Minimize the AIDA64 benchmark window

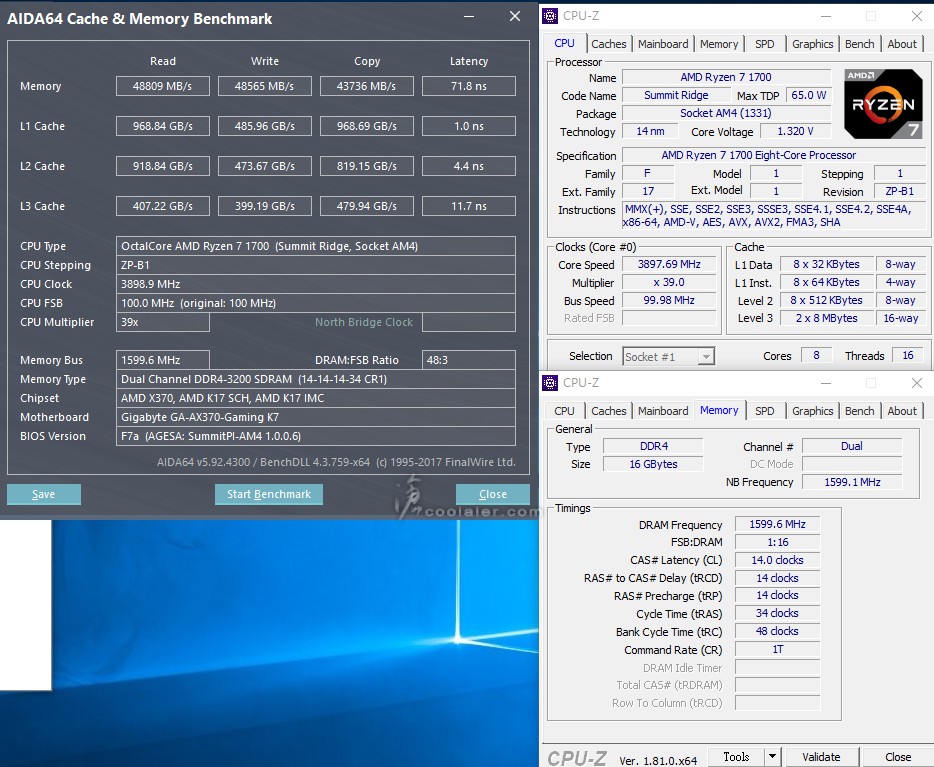pyautogui.click(x=469, y=17)
